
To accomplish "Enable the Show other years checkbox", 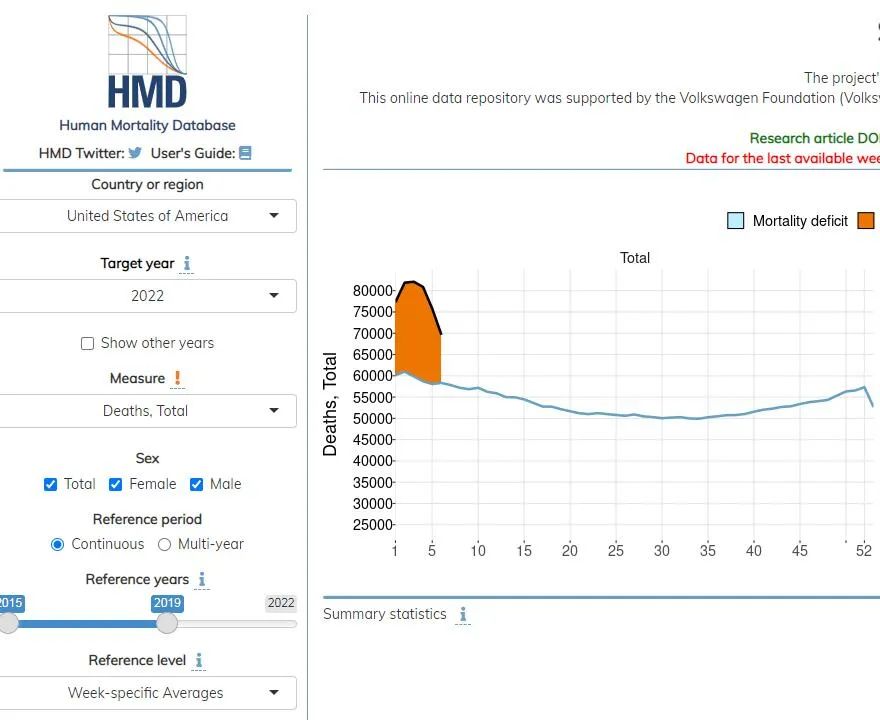I will 88,343.
